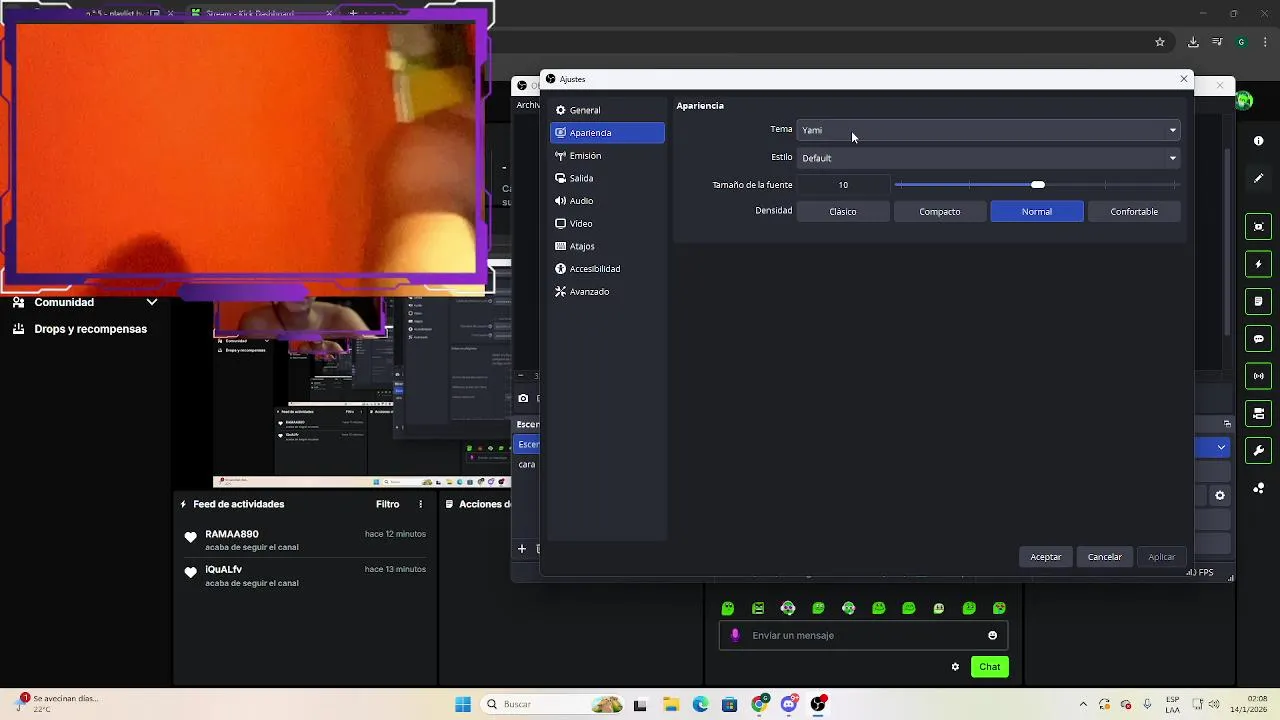Click the font size value field
1280x720 pixels.
(x=843, y=185)
